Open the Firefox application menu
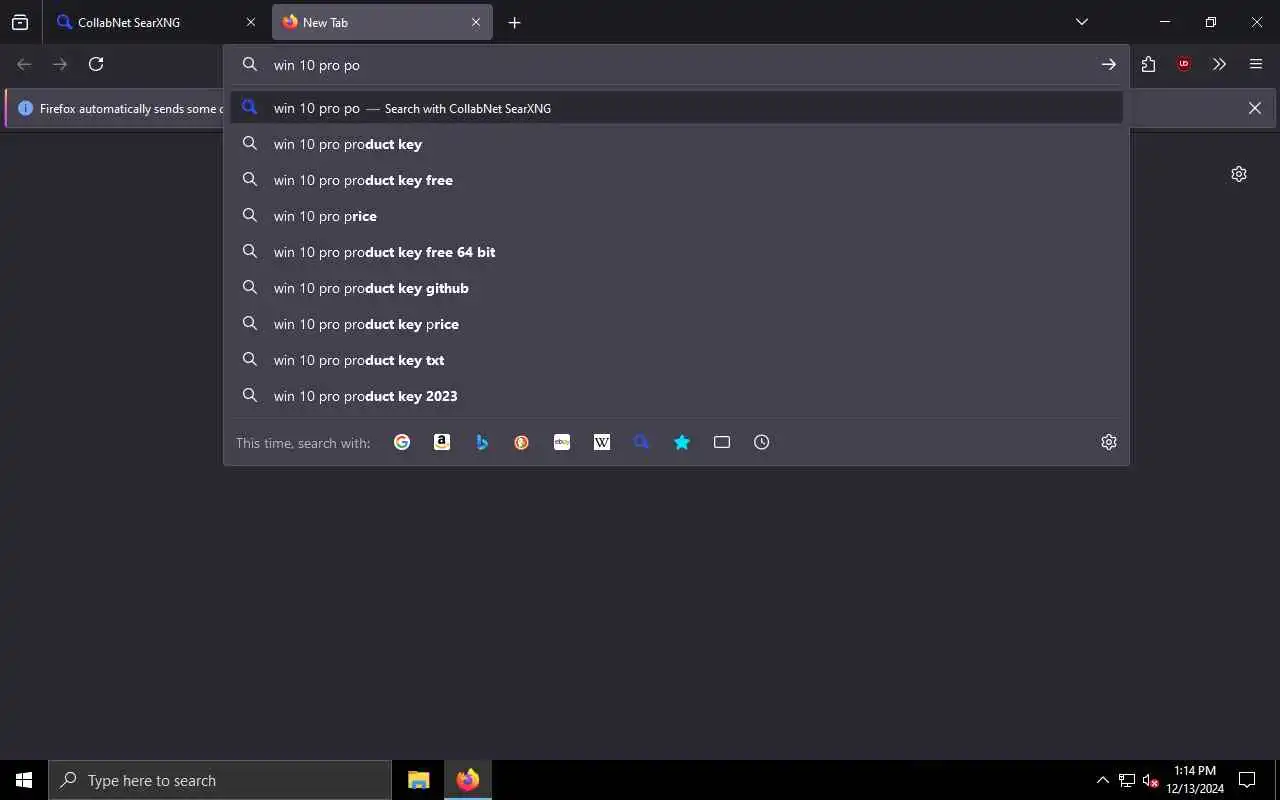Viewport: 1280px width, 800px height. (1256, 64)
